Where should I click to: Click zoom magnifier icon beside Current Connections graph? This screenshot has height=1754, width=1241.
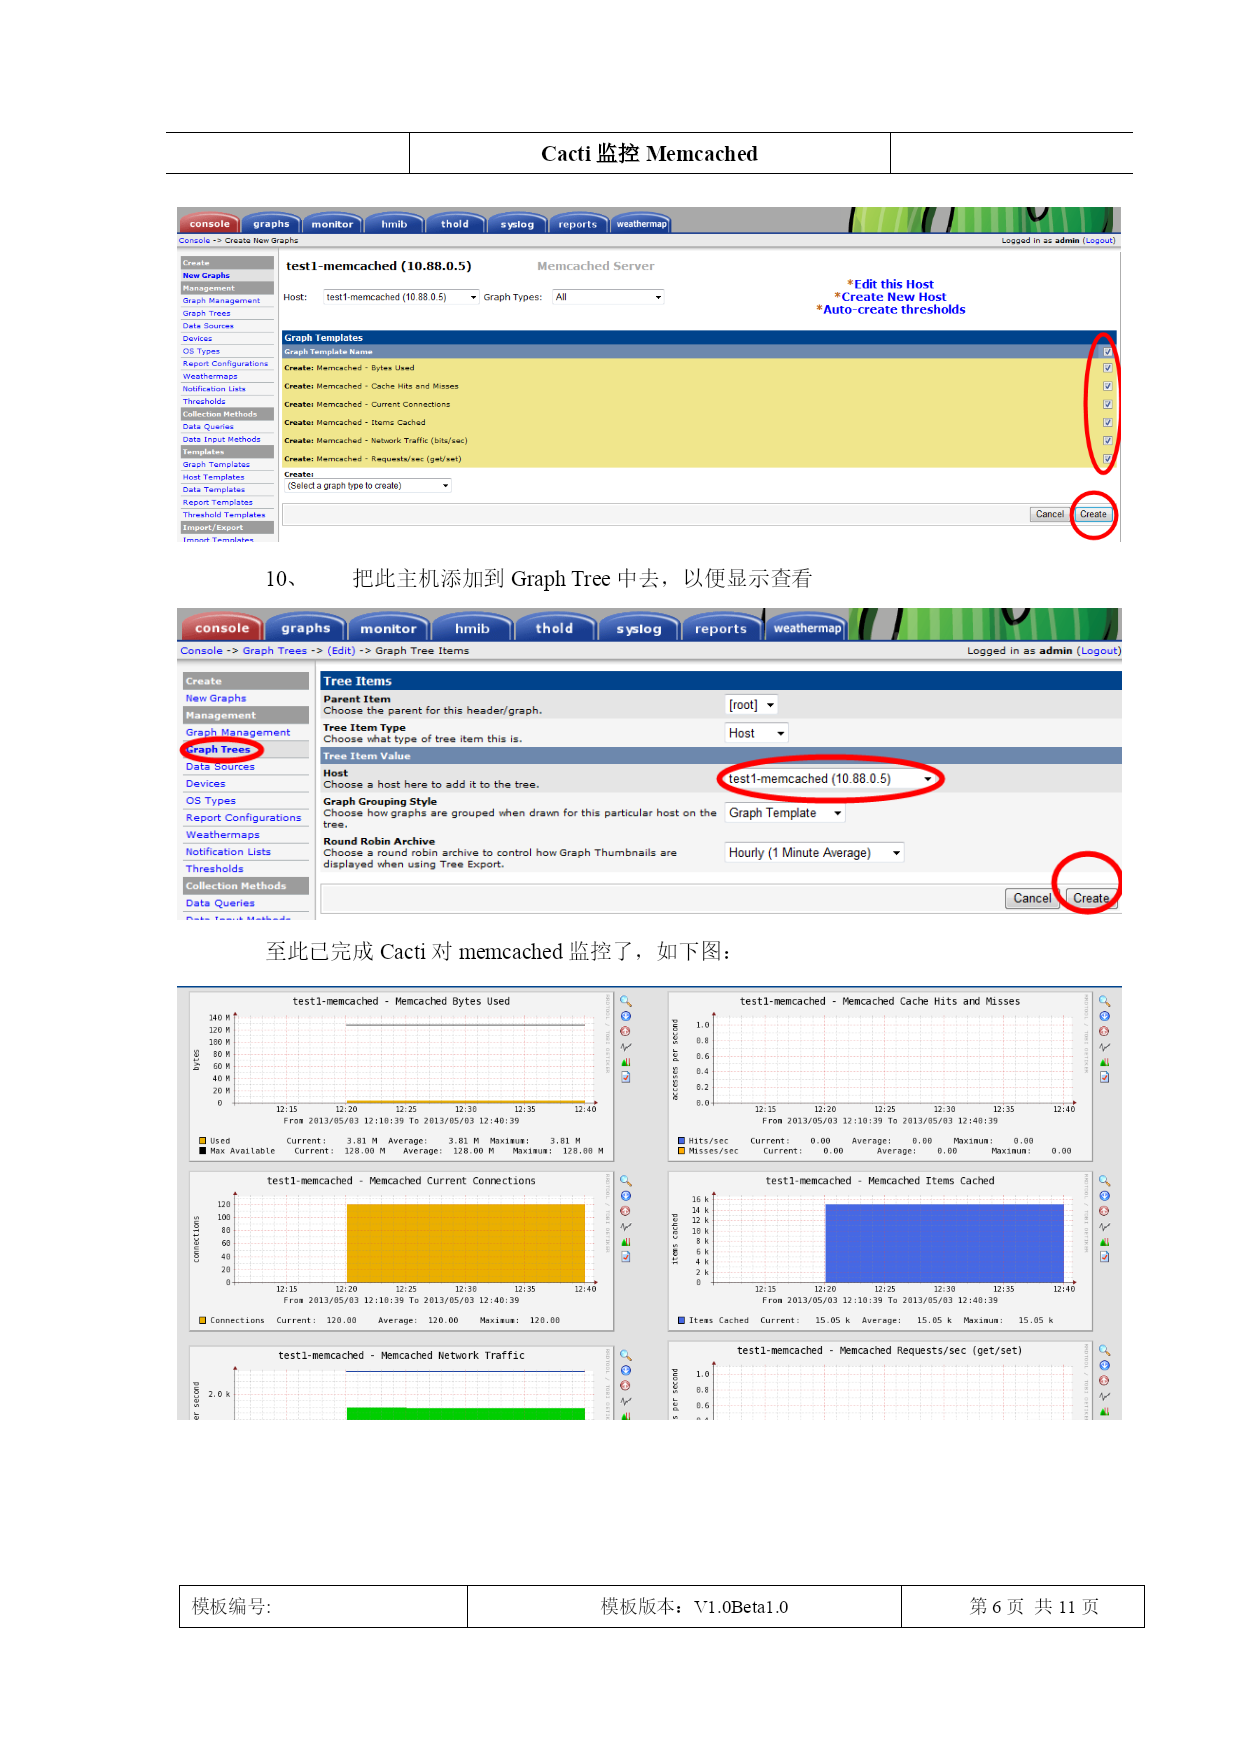(x=626, y=1181)
